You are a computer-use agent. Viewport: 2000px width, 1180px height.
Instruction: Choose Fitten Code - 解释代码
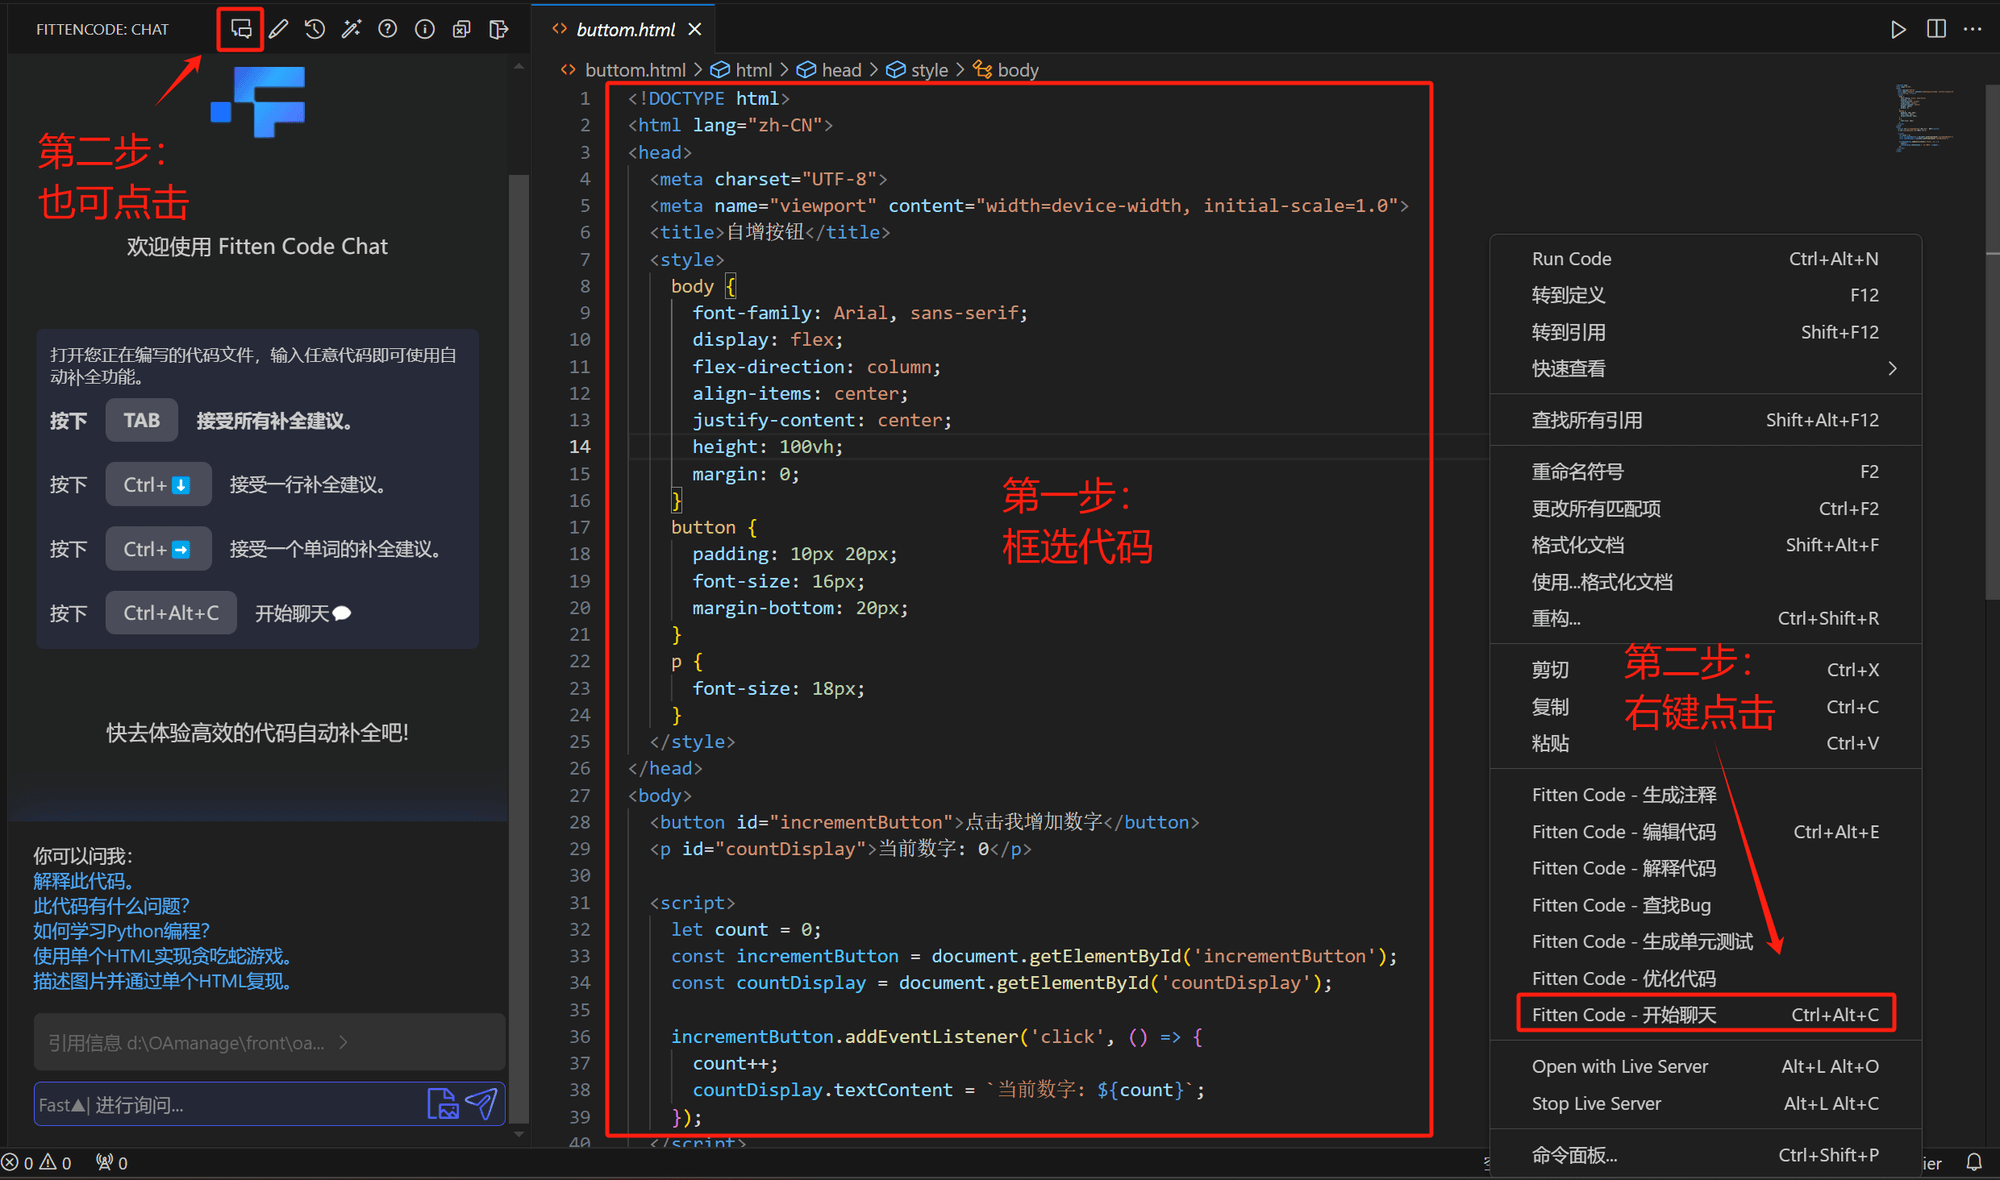point(1705,868)
